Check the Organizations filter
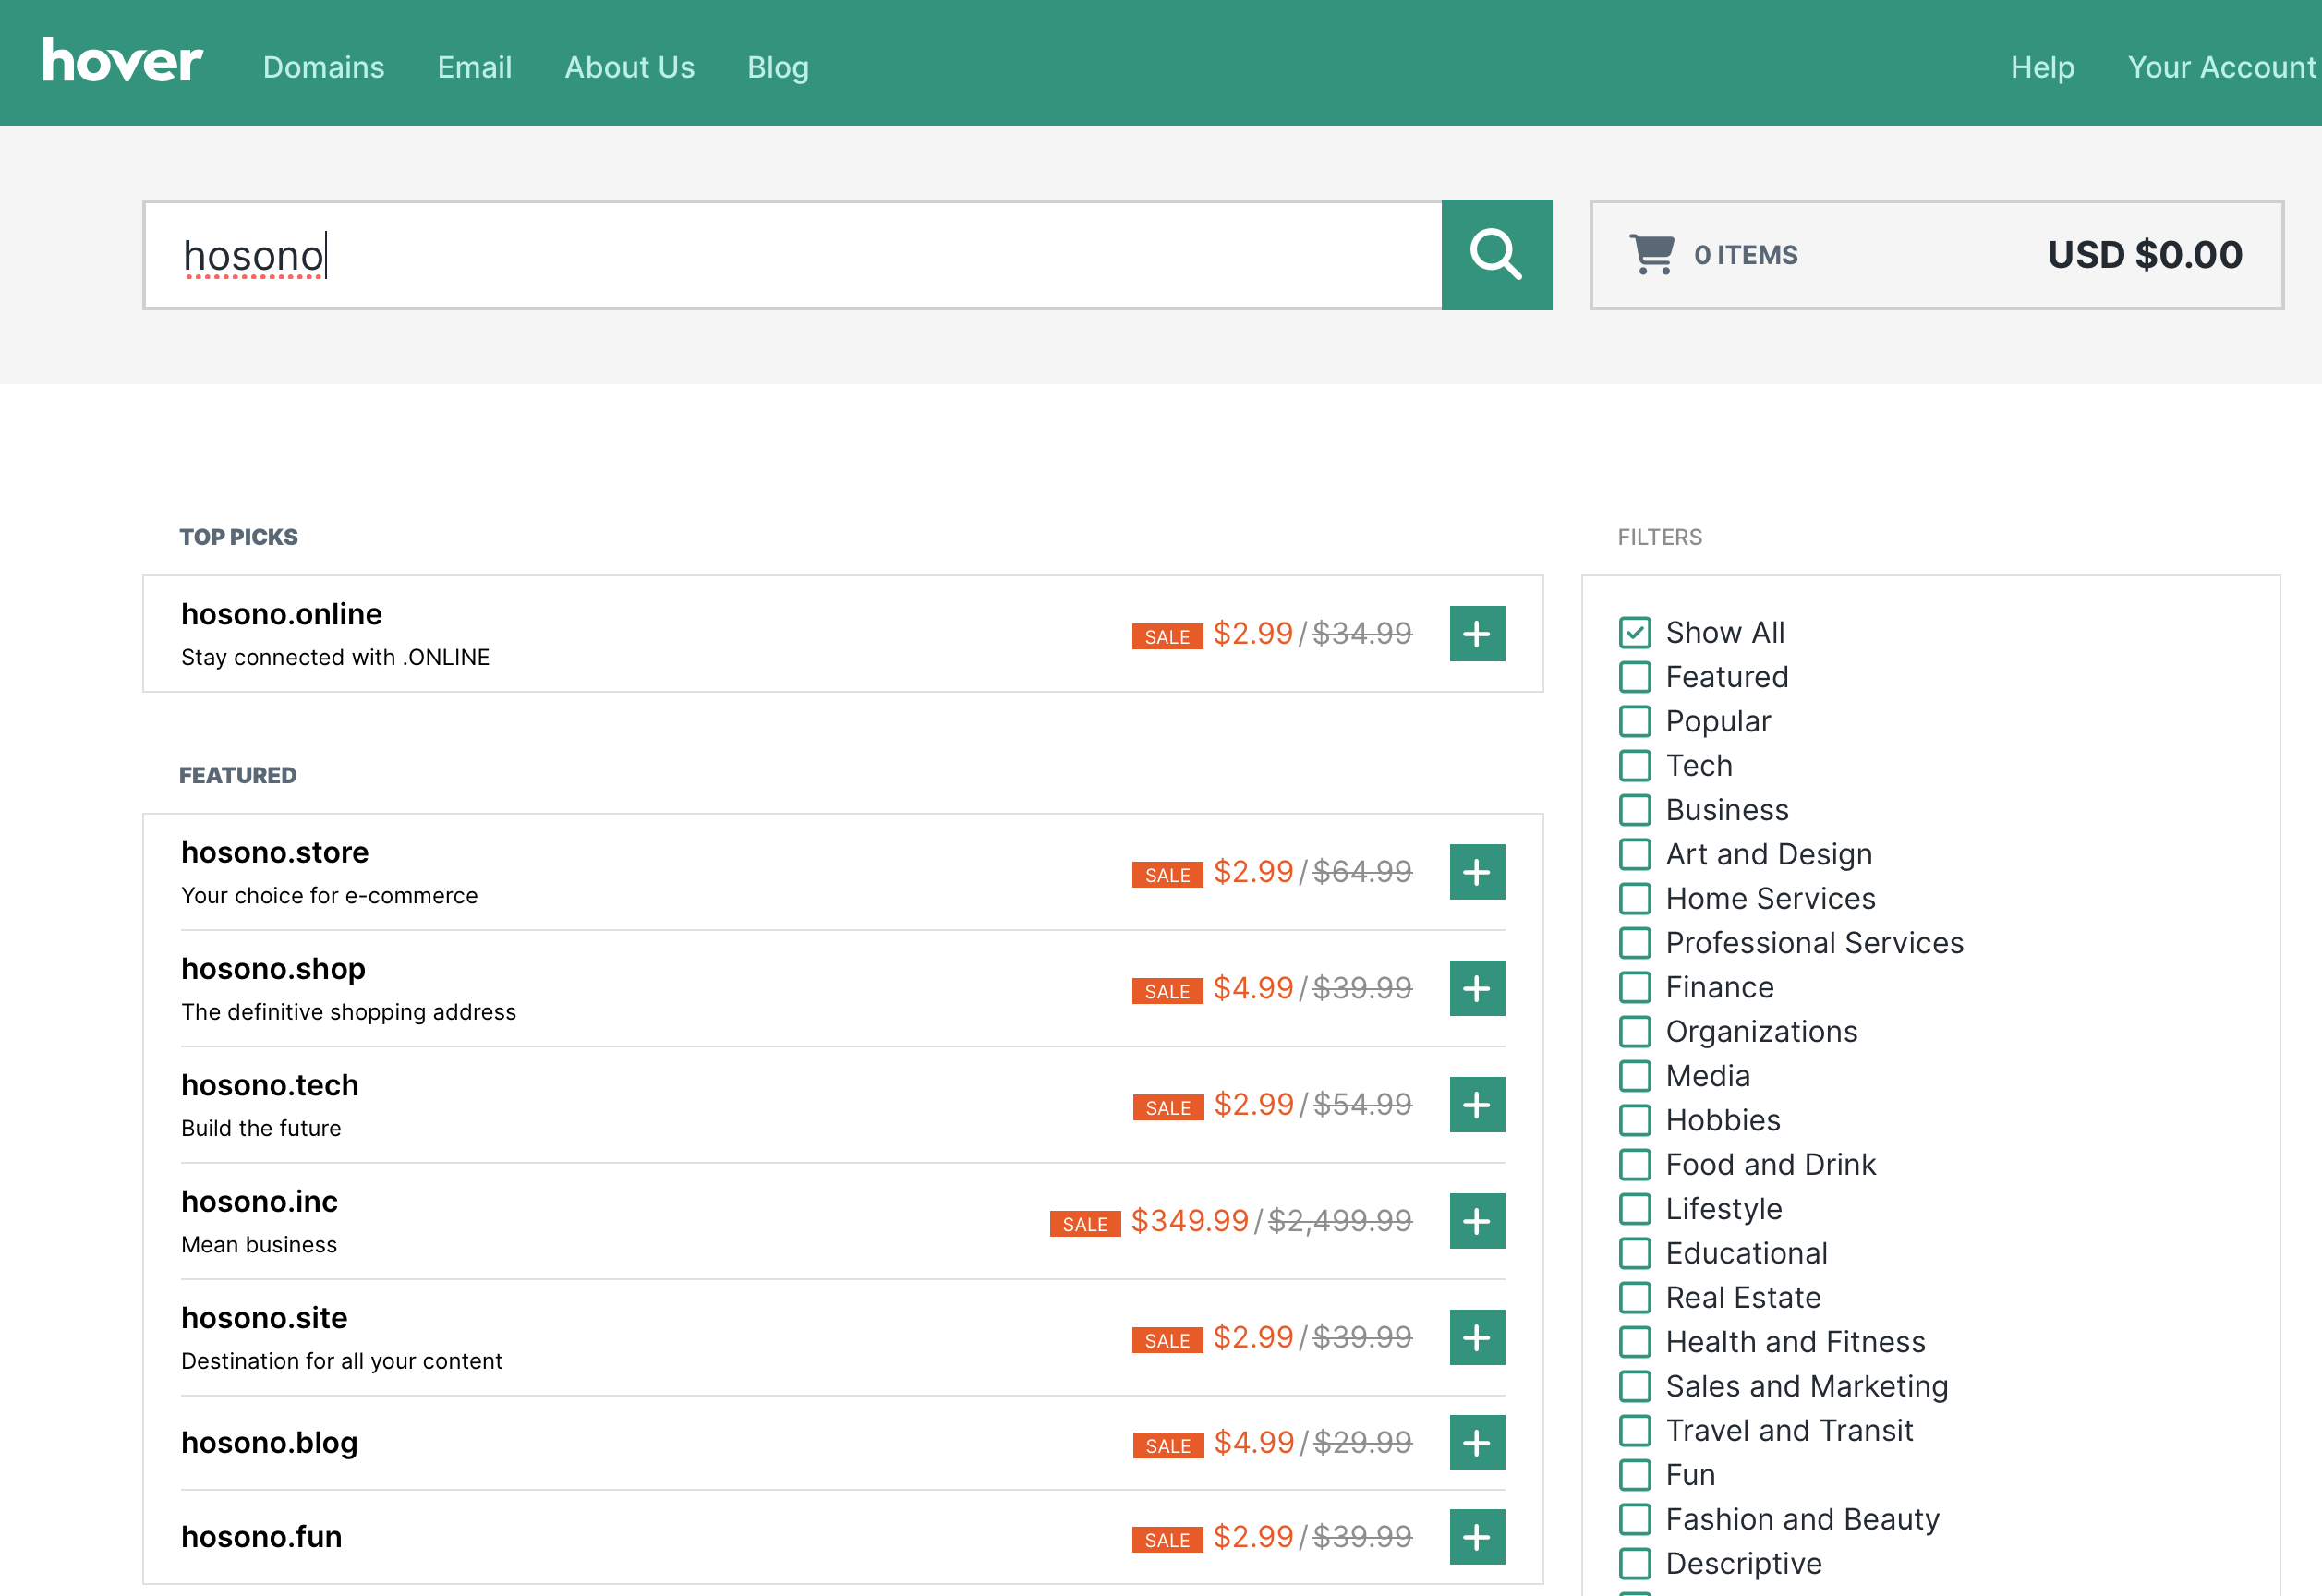The width and height of the screenshot is (2322, 1596). [1635, 1031]
